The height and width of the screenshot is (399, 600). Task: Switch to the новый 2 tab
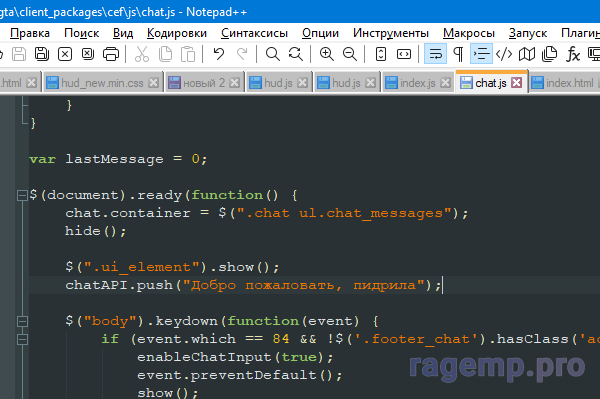point(204,83)
